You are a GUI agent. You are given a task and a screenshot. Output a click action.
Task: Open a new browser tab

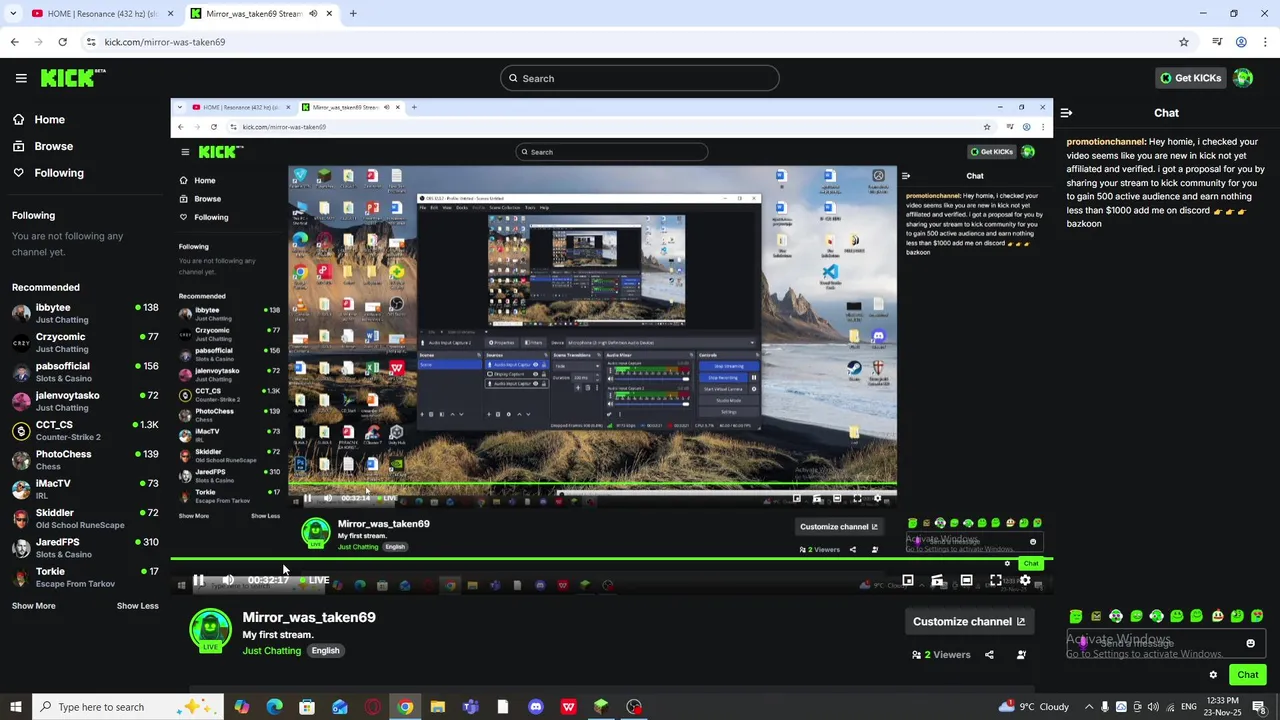[353, 13]
